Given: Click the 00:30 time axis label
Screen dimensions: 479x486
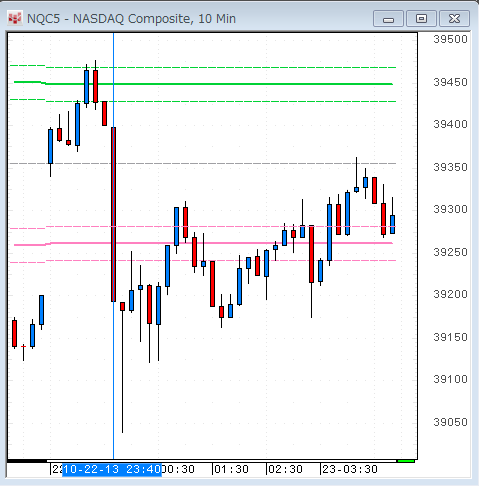Looking at the screenshot, I should pyautogui.click(x=179, y=469).
